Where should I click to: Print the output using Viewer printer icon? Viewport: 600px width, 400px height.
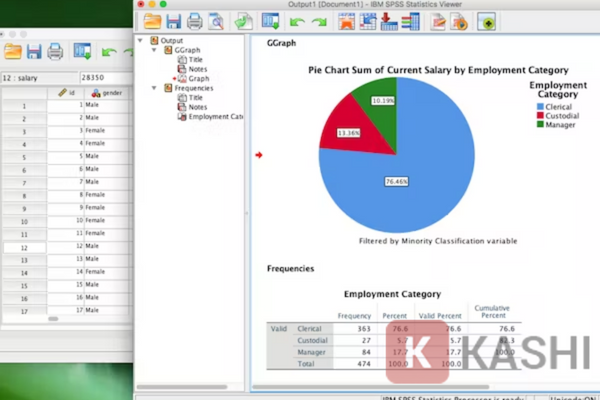coord(195,21)
